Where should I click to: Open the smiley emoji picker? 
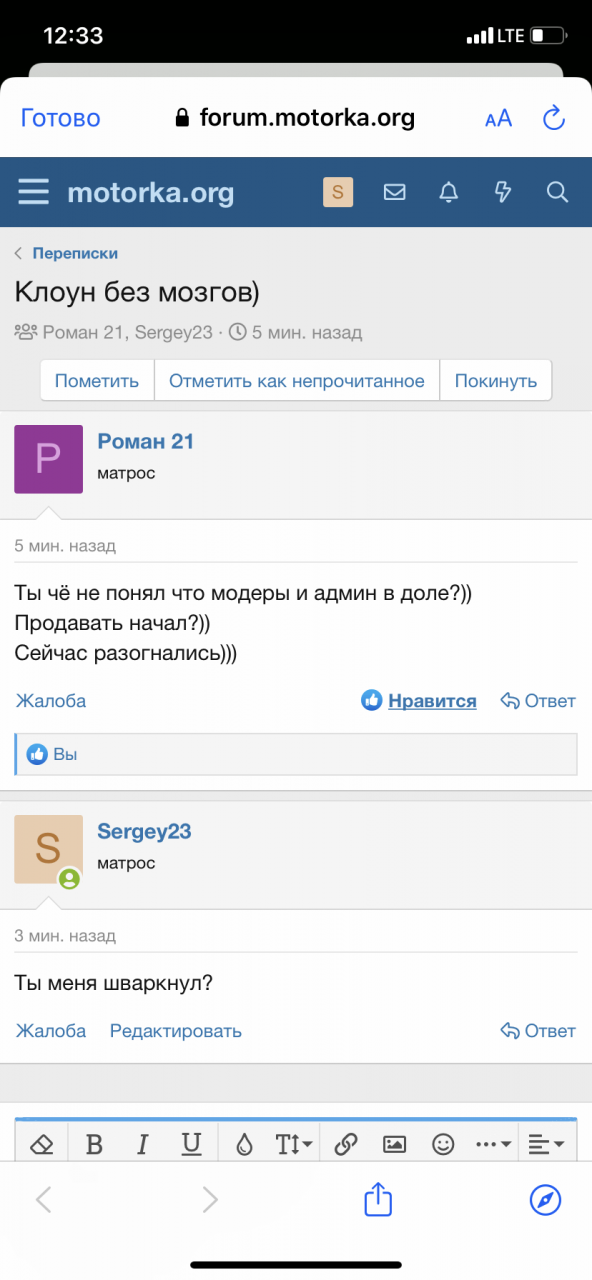tap(443, 1144)
